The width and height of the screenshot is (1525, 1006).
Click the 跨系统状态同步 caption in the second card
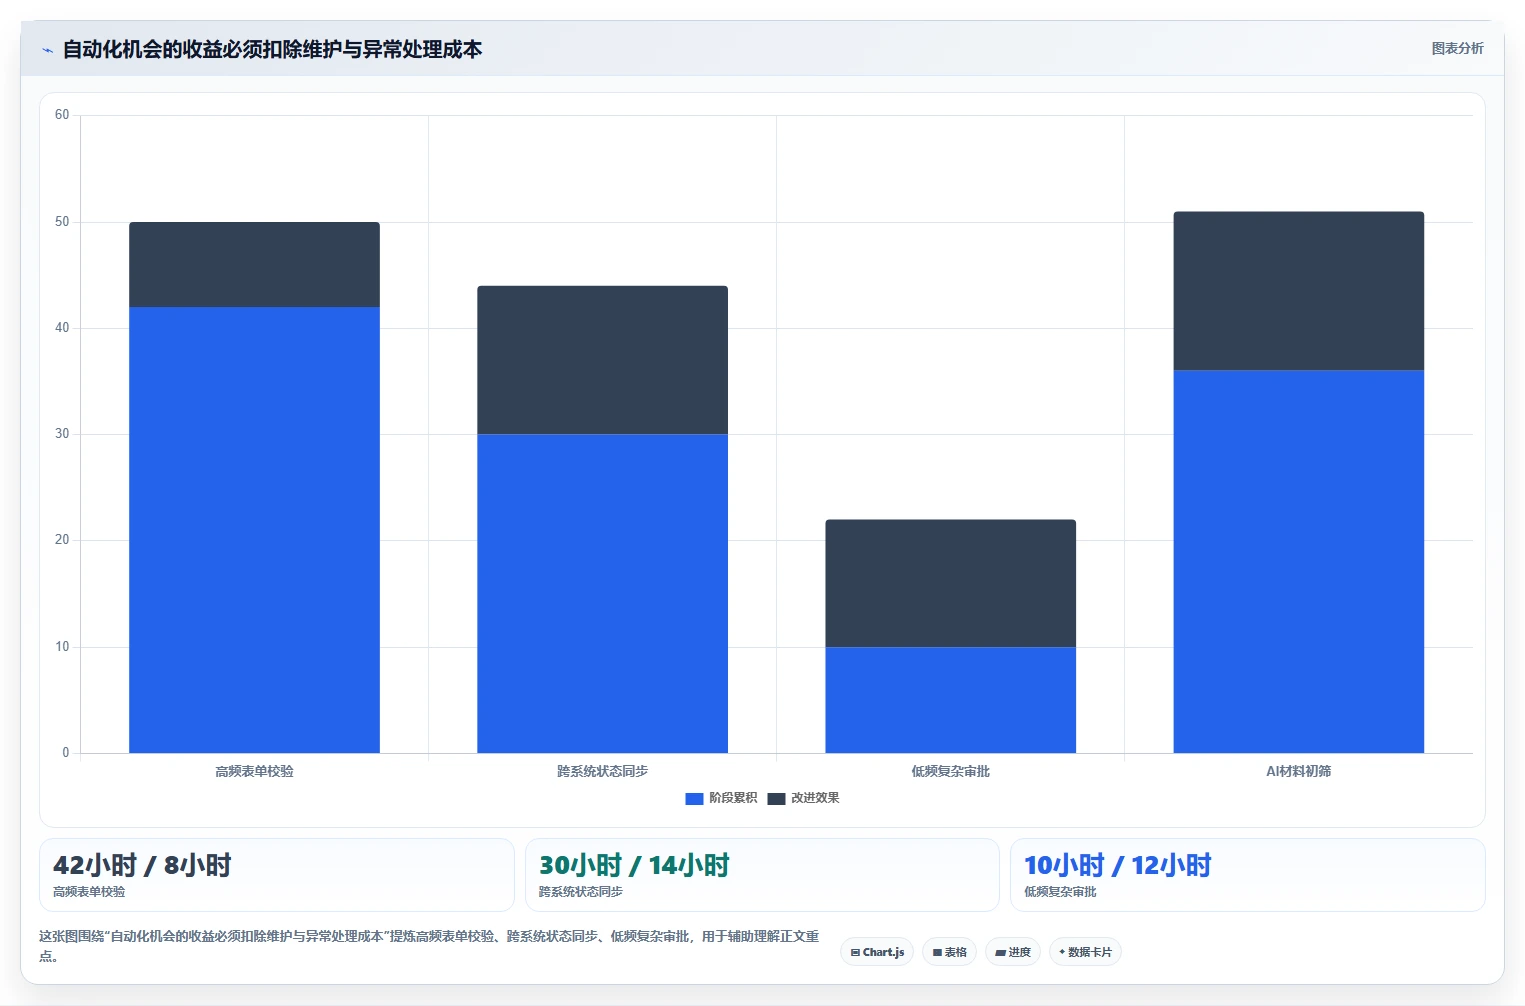pos(580,891)
